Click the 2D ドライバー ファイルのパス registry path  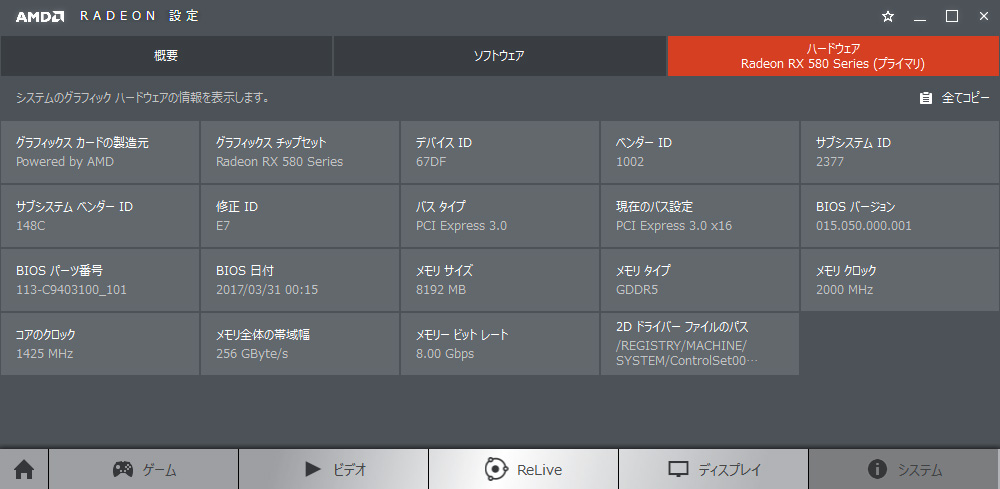coord(688,354)
